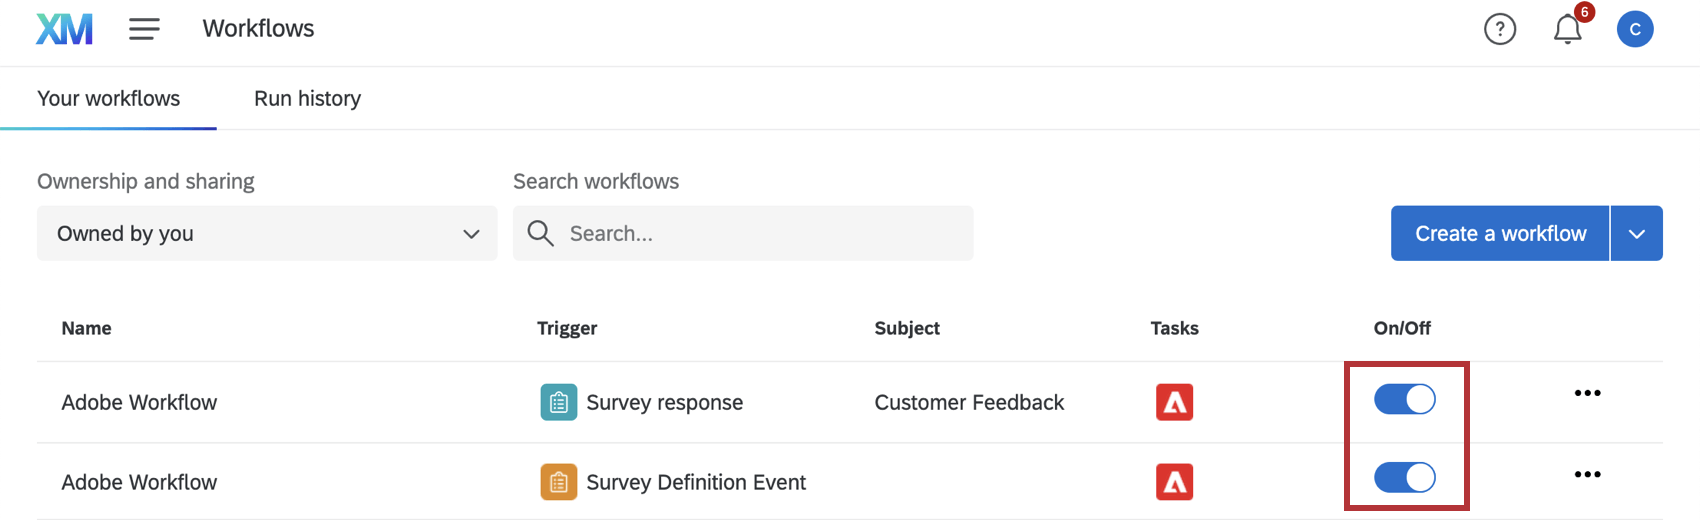Click Adobe task icon in Customer Feedback row
Viewport: 1700px width, 520px height.
point(1174,402)
